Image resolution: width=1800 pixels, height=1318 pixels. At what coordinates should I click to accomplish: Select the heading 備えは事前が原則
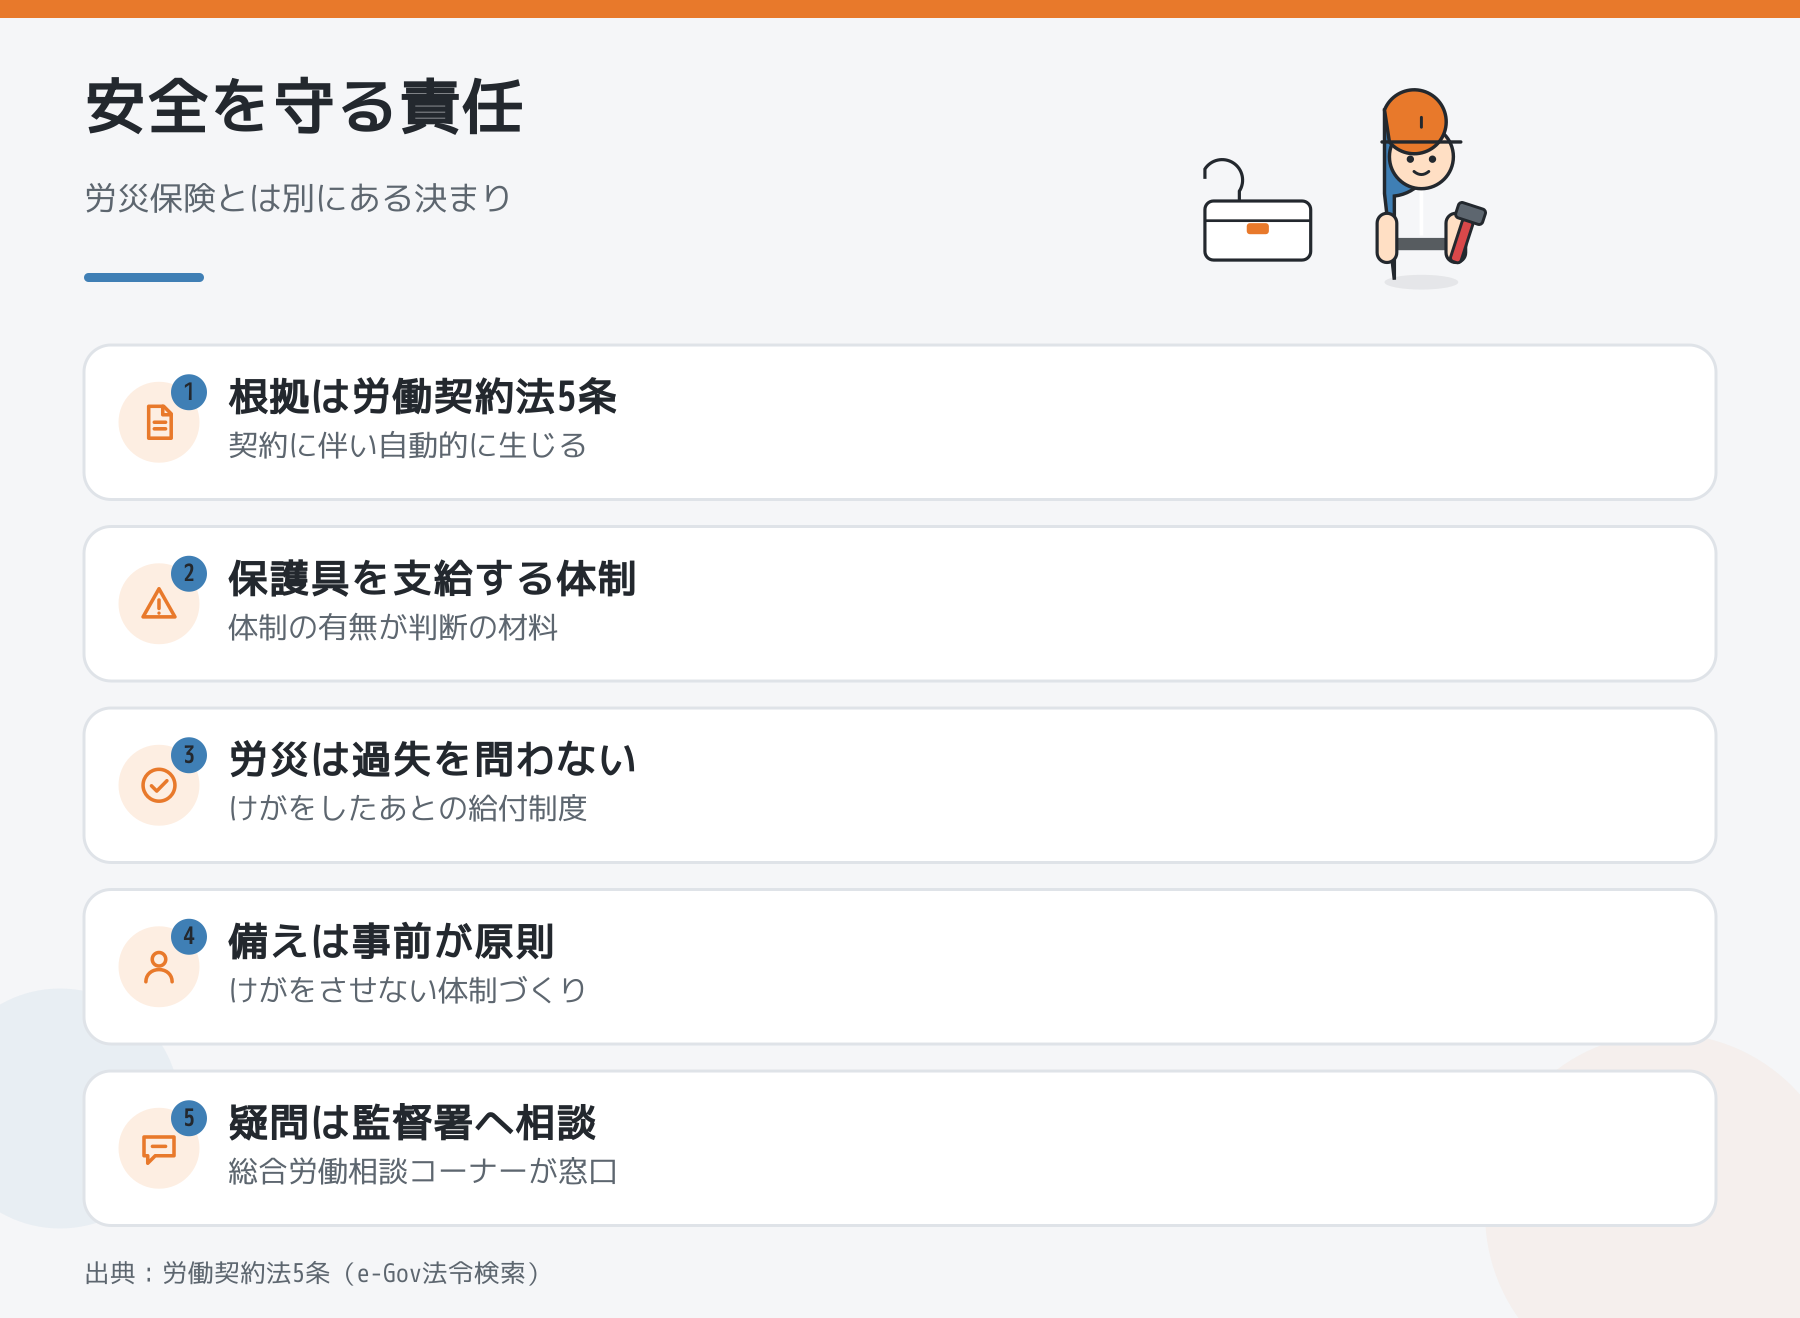click(x=391, y=942)
